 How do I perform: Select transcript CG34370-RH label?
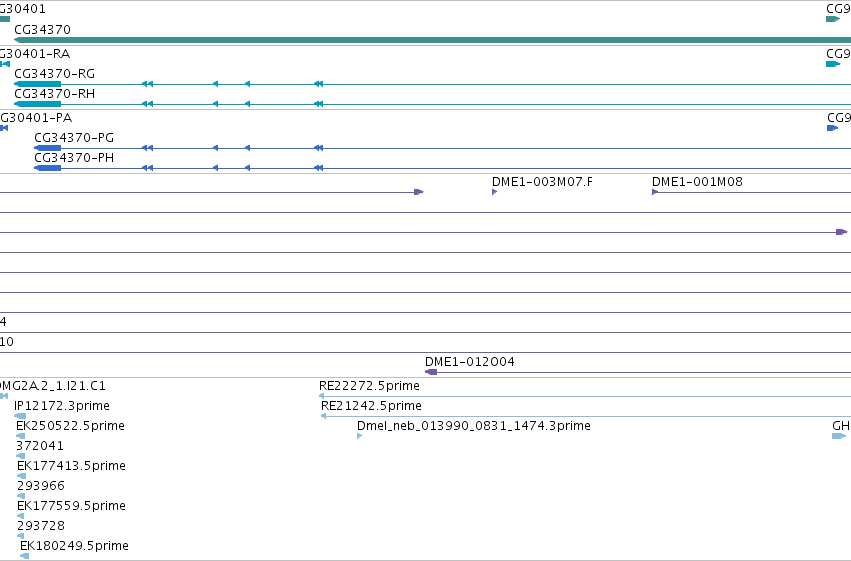pos(54,94)
